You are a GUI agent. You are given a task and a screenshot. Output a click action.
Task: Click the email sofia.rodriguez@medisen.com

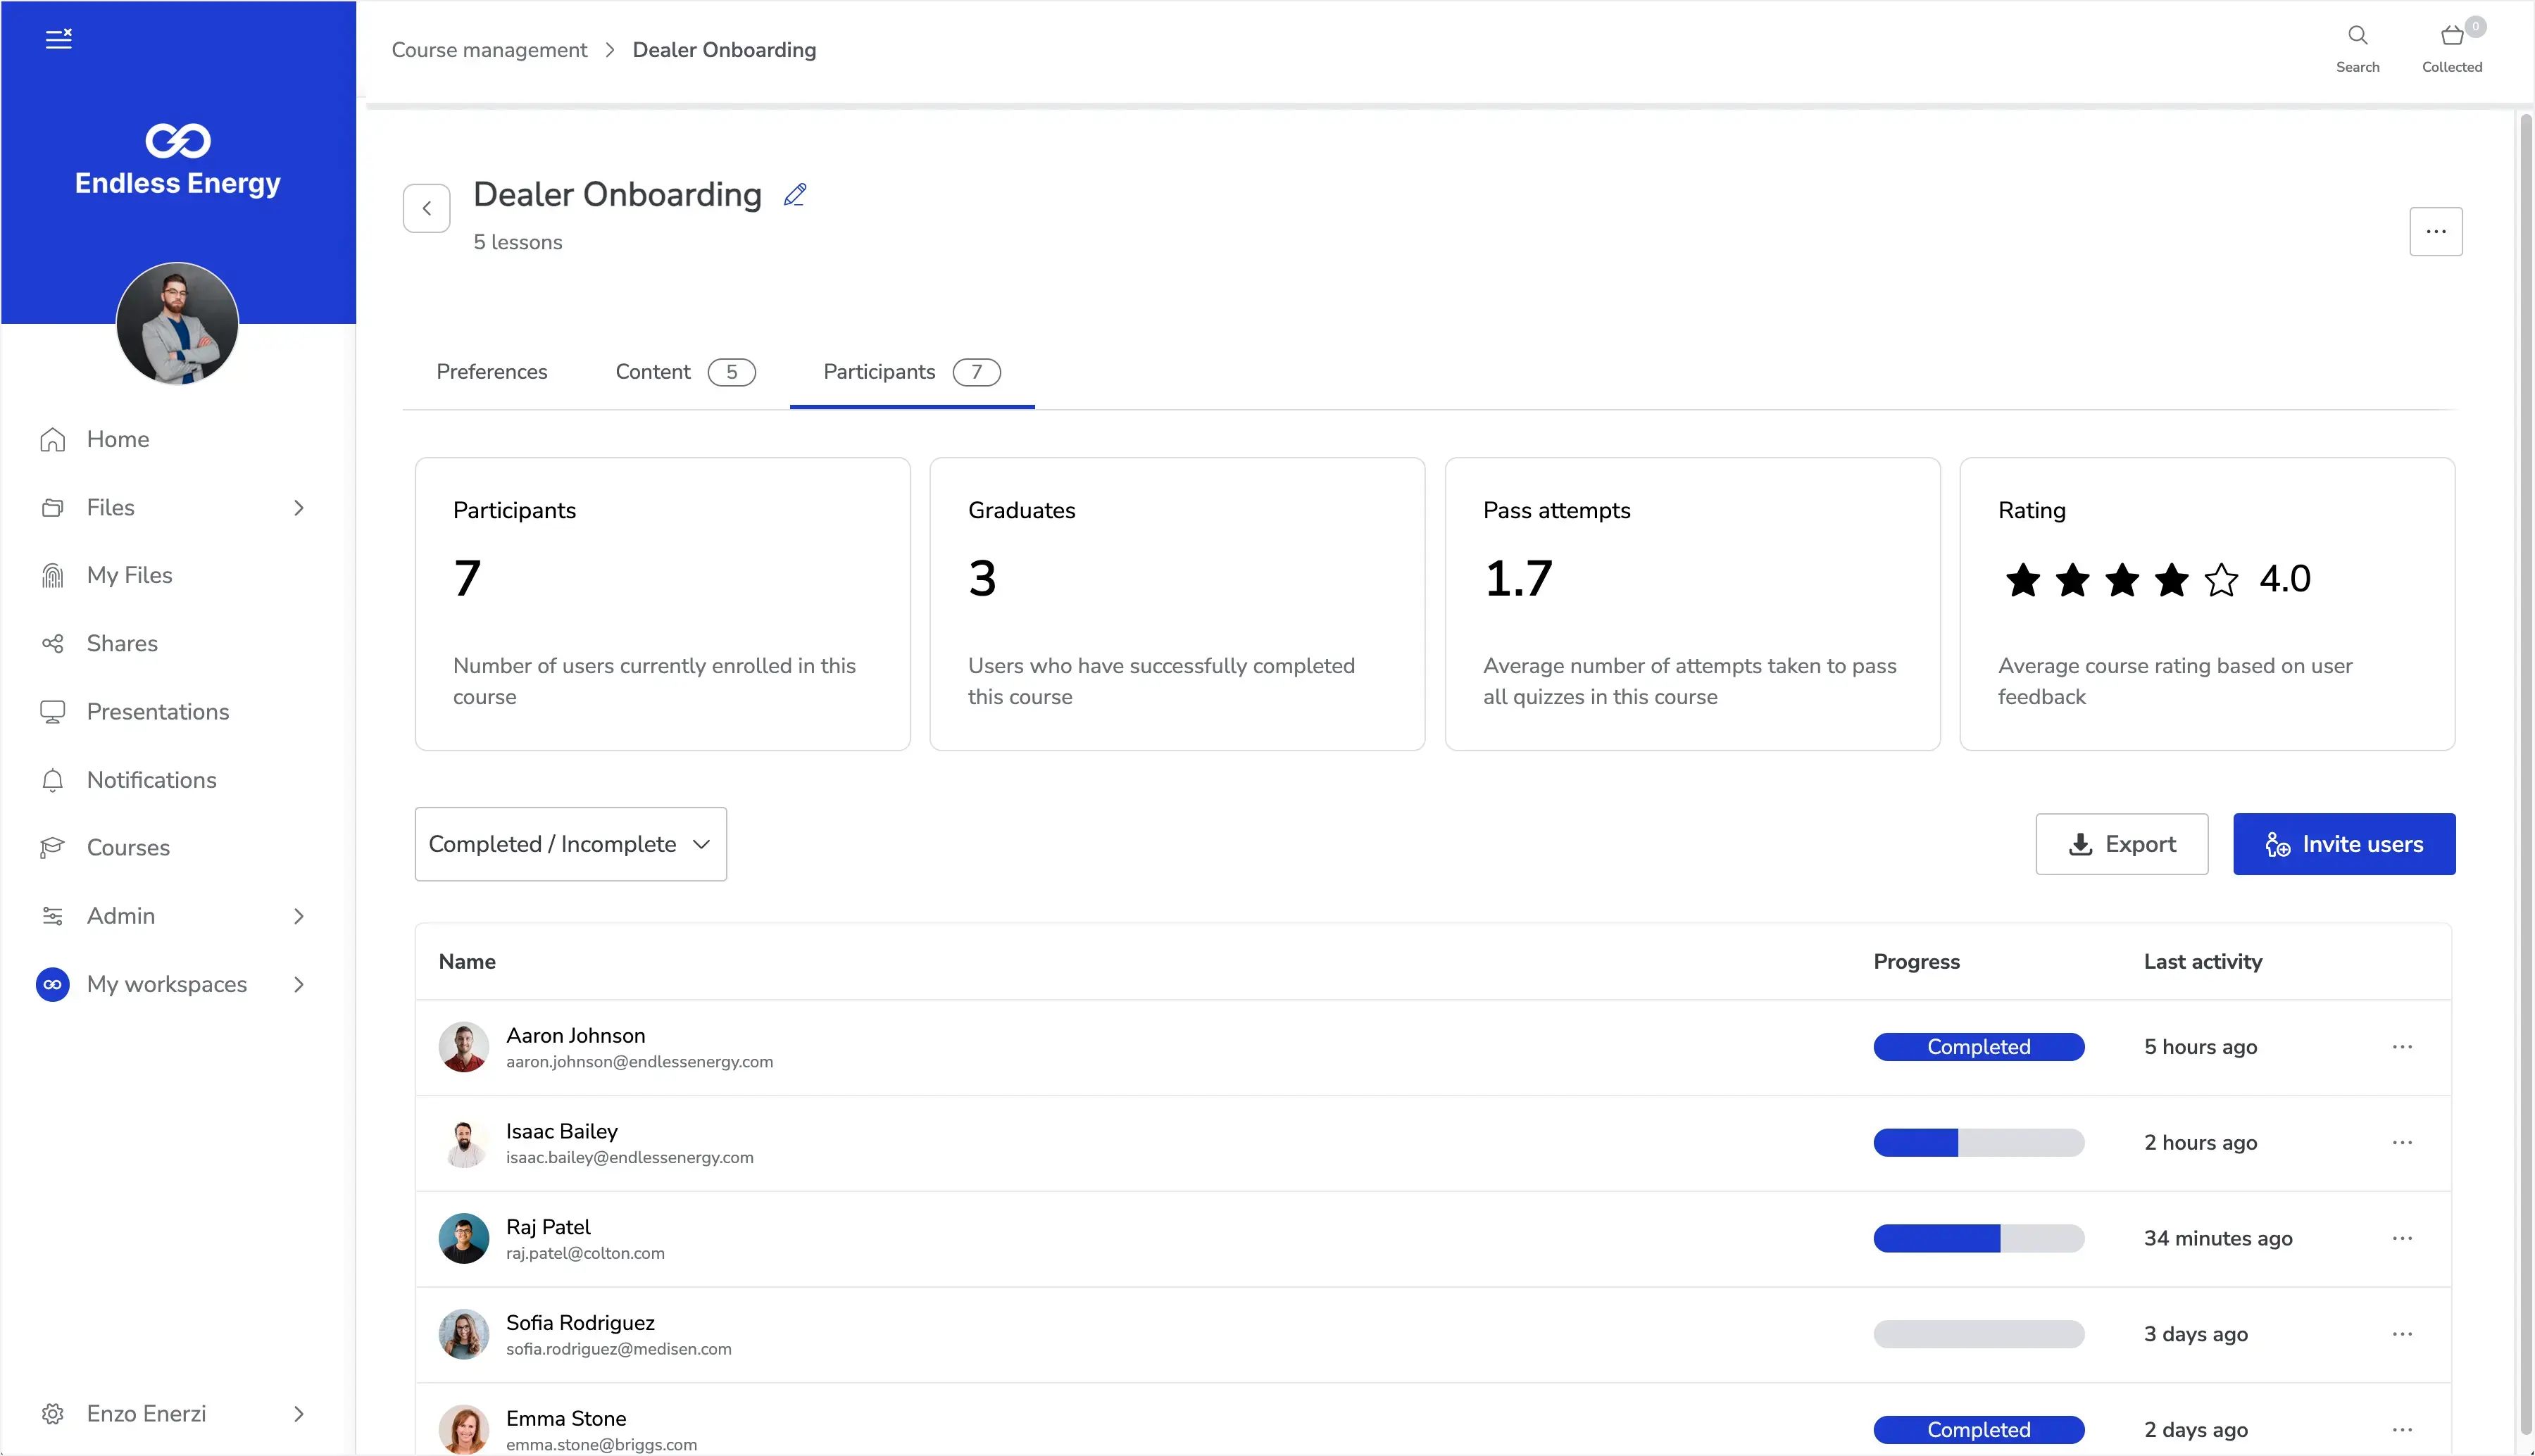(x=618, y=1350)
